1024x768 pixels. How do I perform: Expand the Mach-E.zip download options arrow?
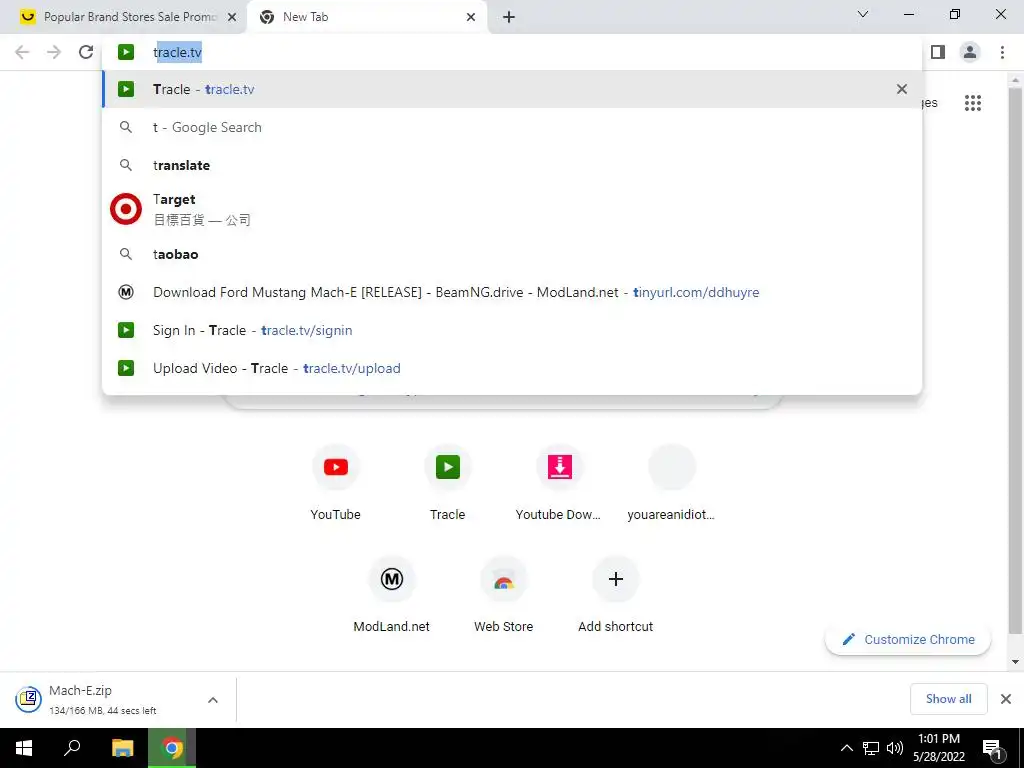213,700
